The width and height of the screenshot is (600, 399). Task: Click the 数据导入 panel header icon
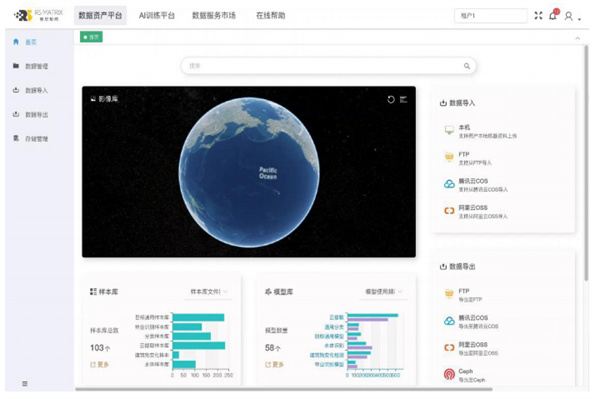tap(443, 103)
